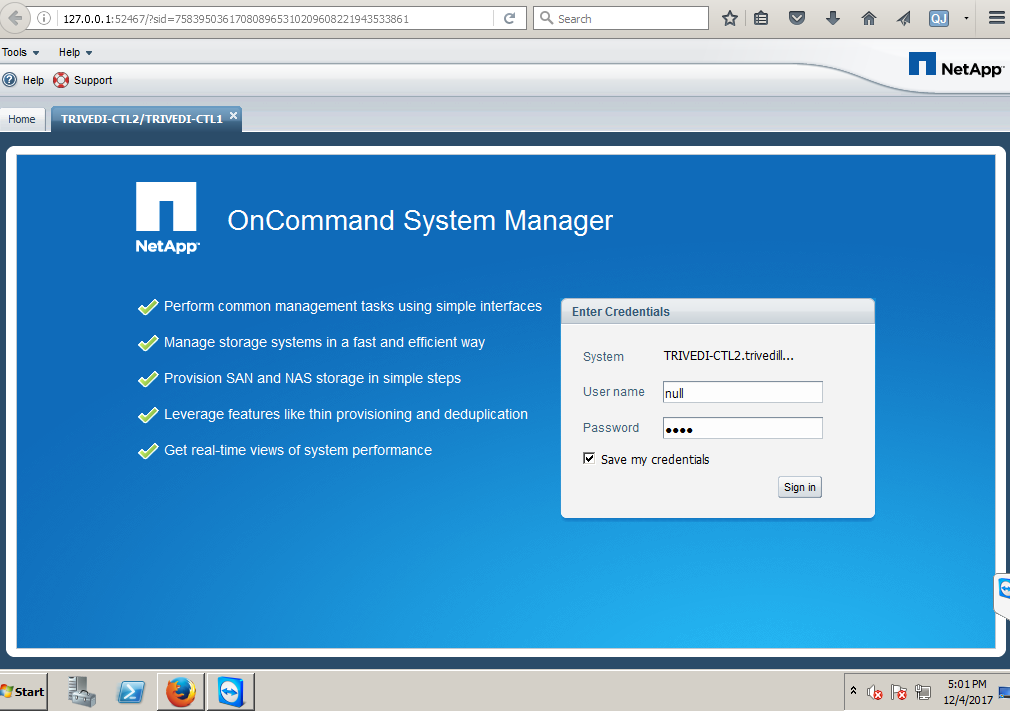Switch to the Home tab
The image size is (1010, 711).
22,119
